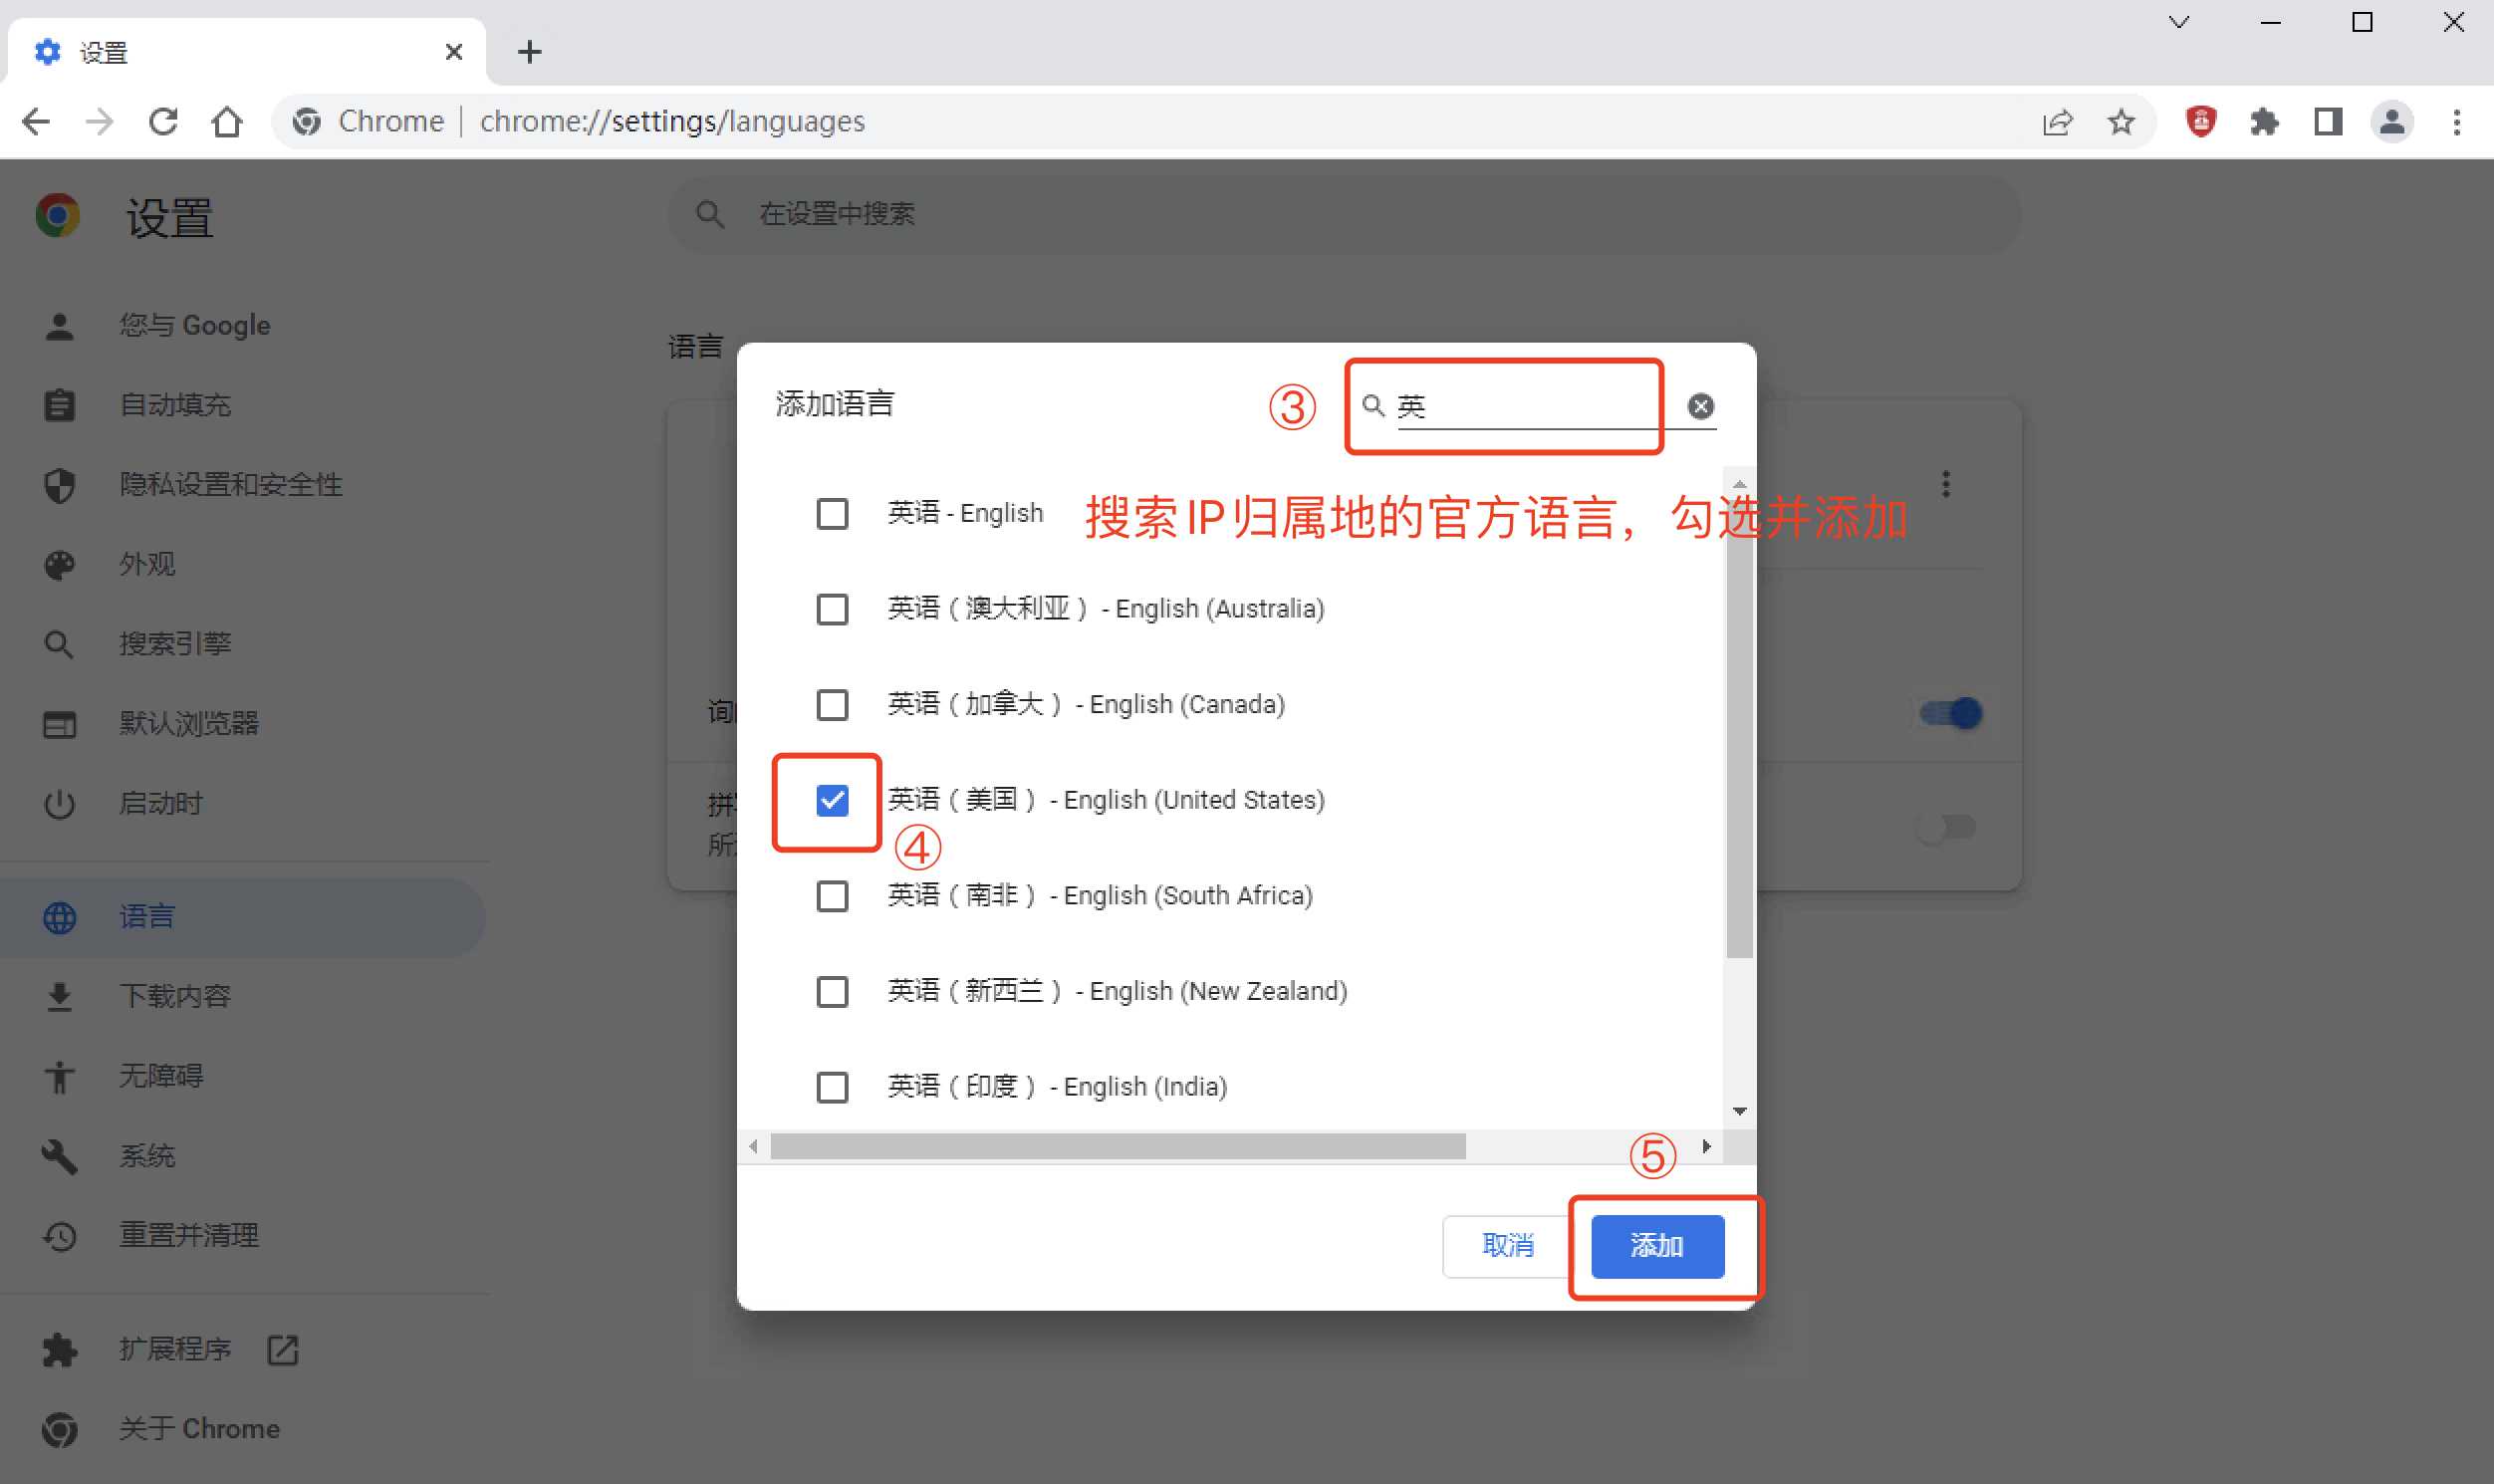Click the language search input field
The height and width of the screenshot is (1484, 2494).
(x=1520, y=405)
